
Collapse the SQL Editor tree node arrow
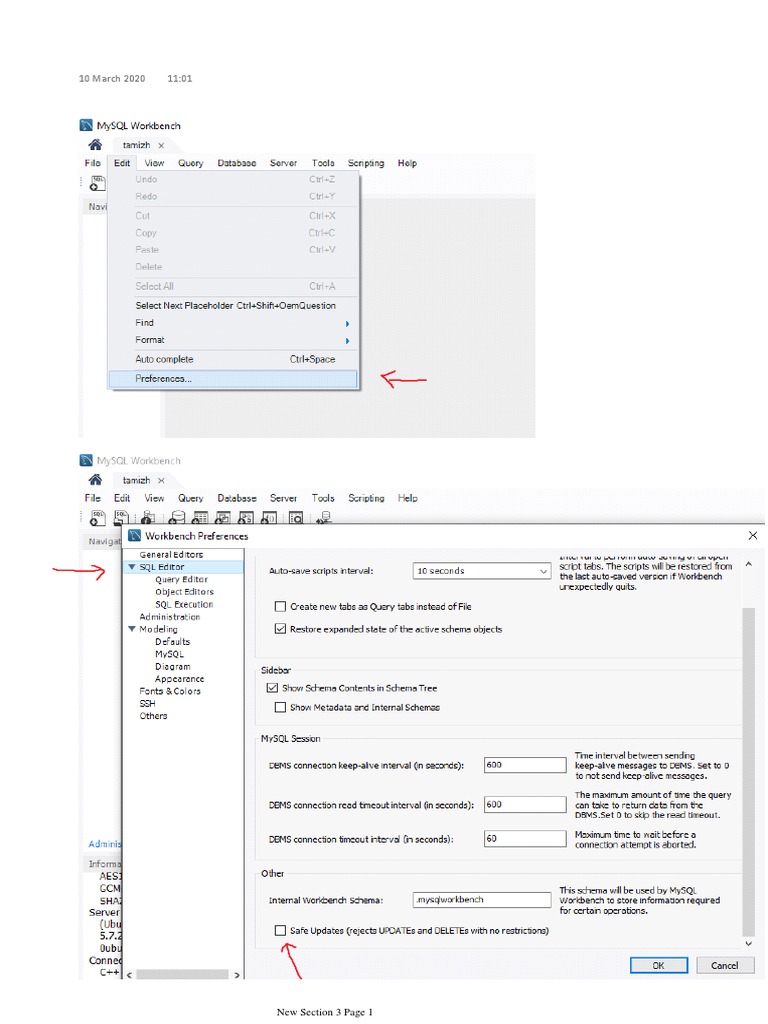[x=132, y=567]
